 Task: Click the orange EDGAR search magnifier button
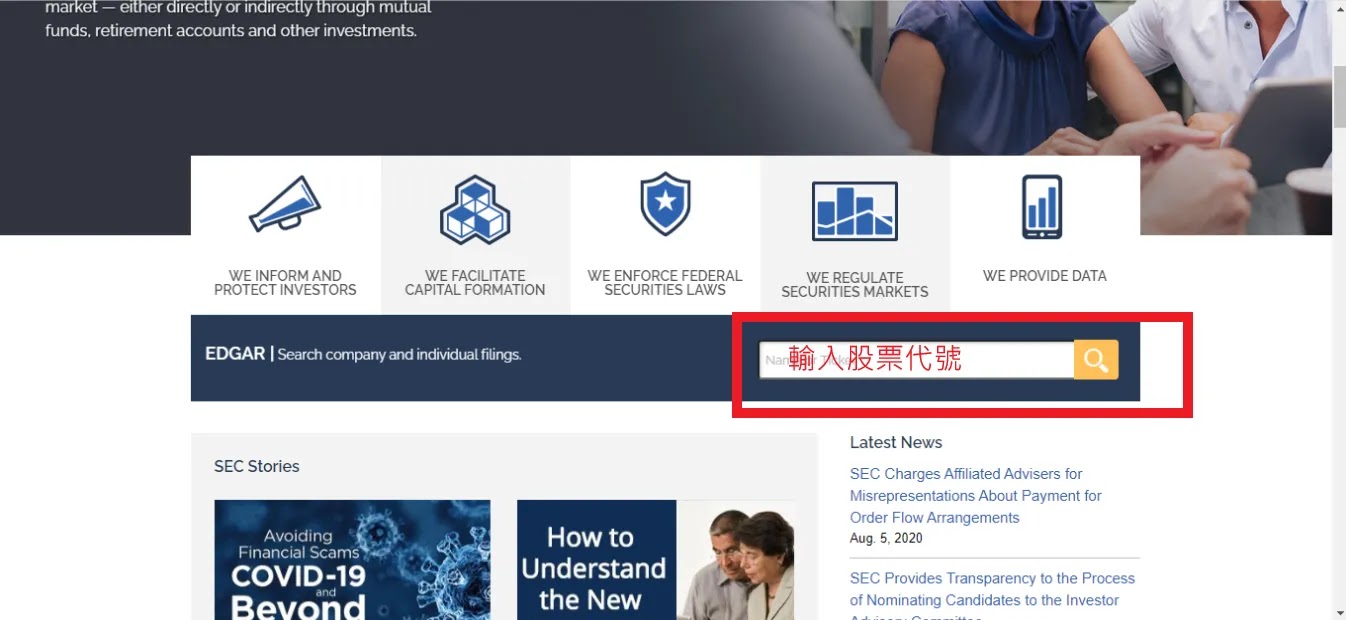(x=1096, y=360)
